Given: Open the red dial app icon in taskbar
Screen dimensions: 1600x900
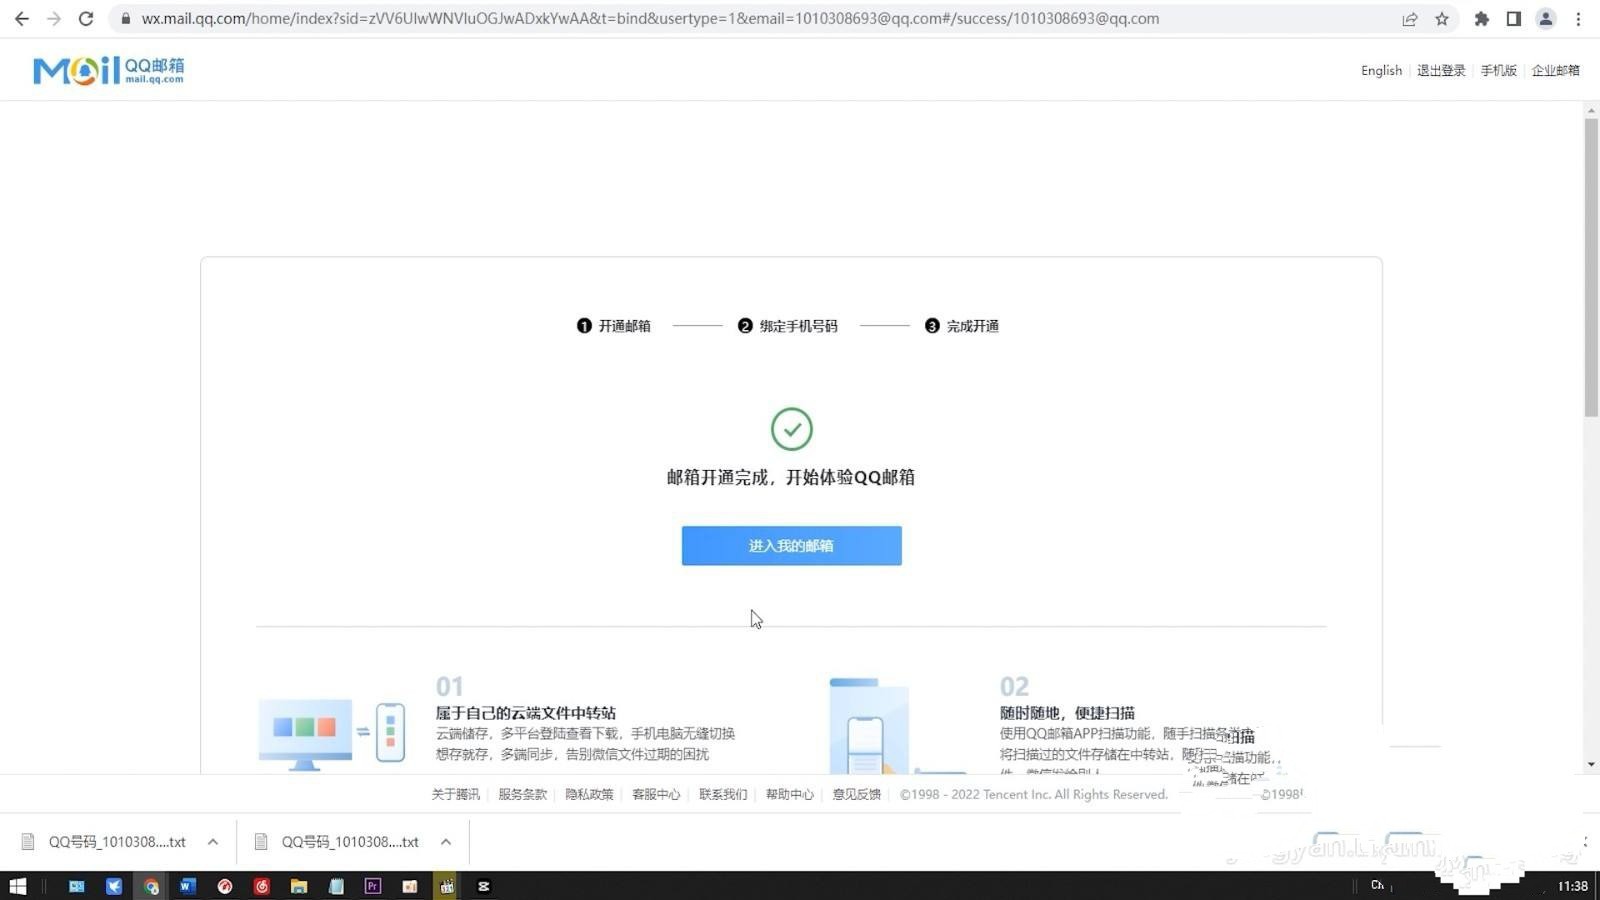Looking at the screenshot, I should point(225,886).
